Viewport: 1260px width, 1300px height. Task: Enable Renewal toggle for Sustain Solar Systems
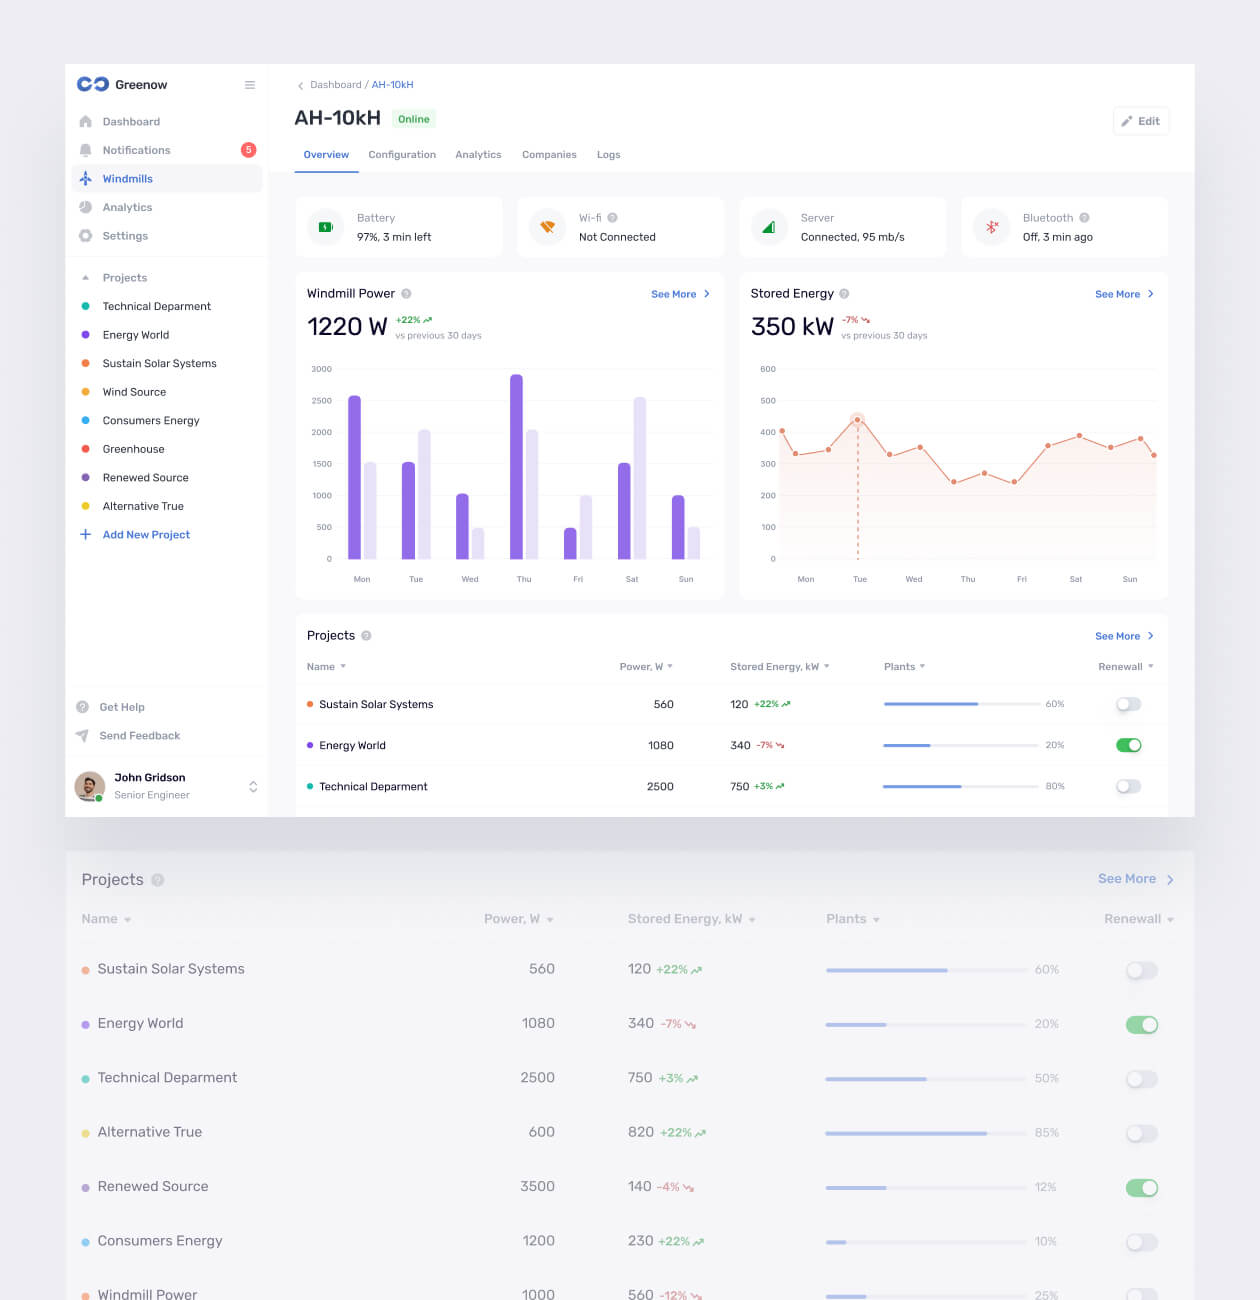1128,705
